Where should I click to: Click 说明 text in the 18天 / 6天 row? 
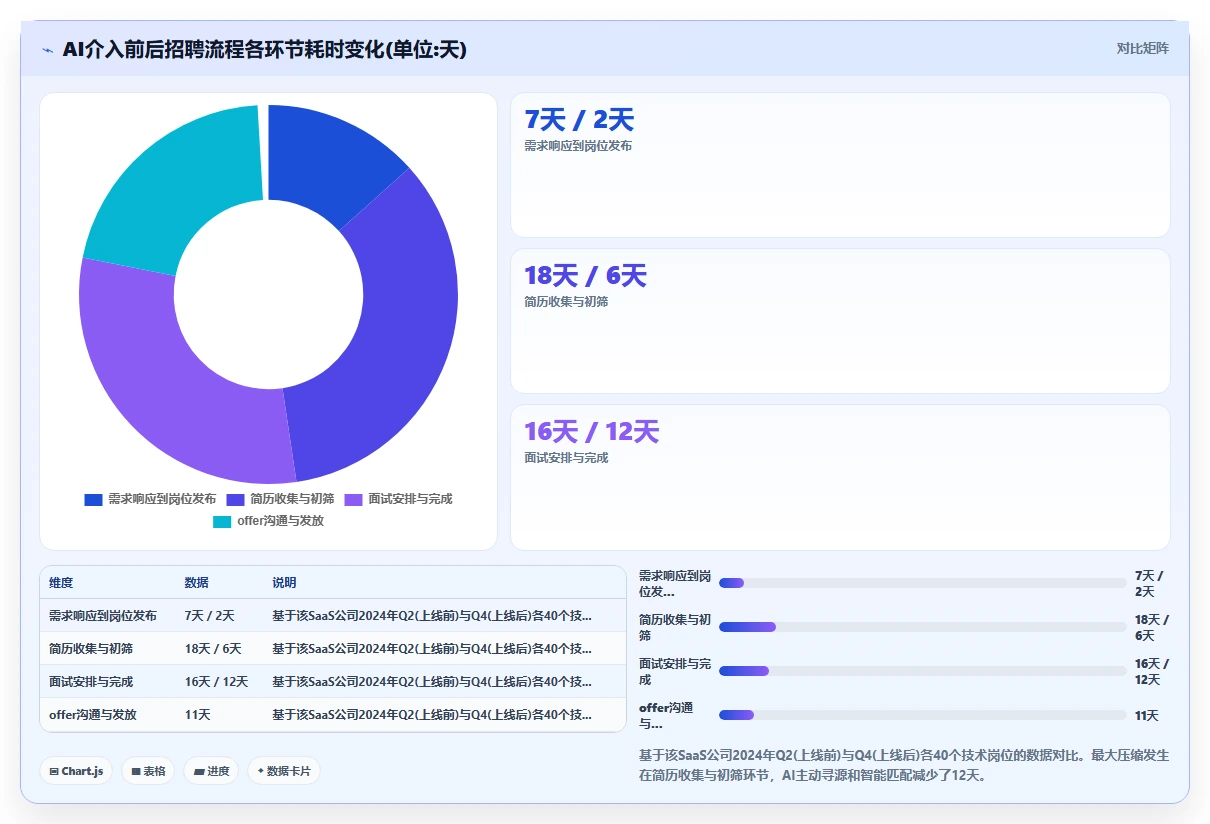tap(432, 649)
